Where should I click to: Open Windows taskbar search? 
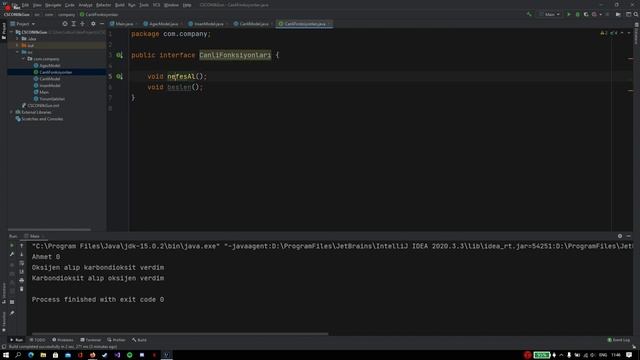[x=18, y=355]
